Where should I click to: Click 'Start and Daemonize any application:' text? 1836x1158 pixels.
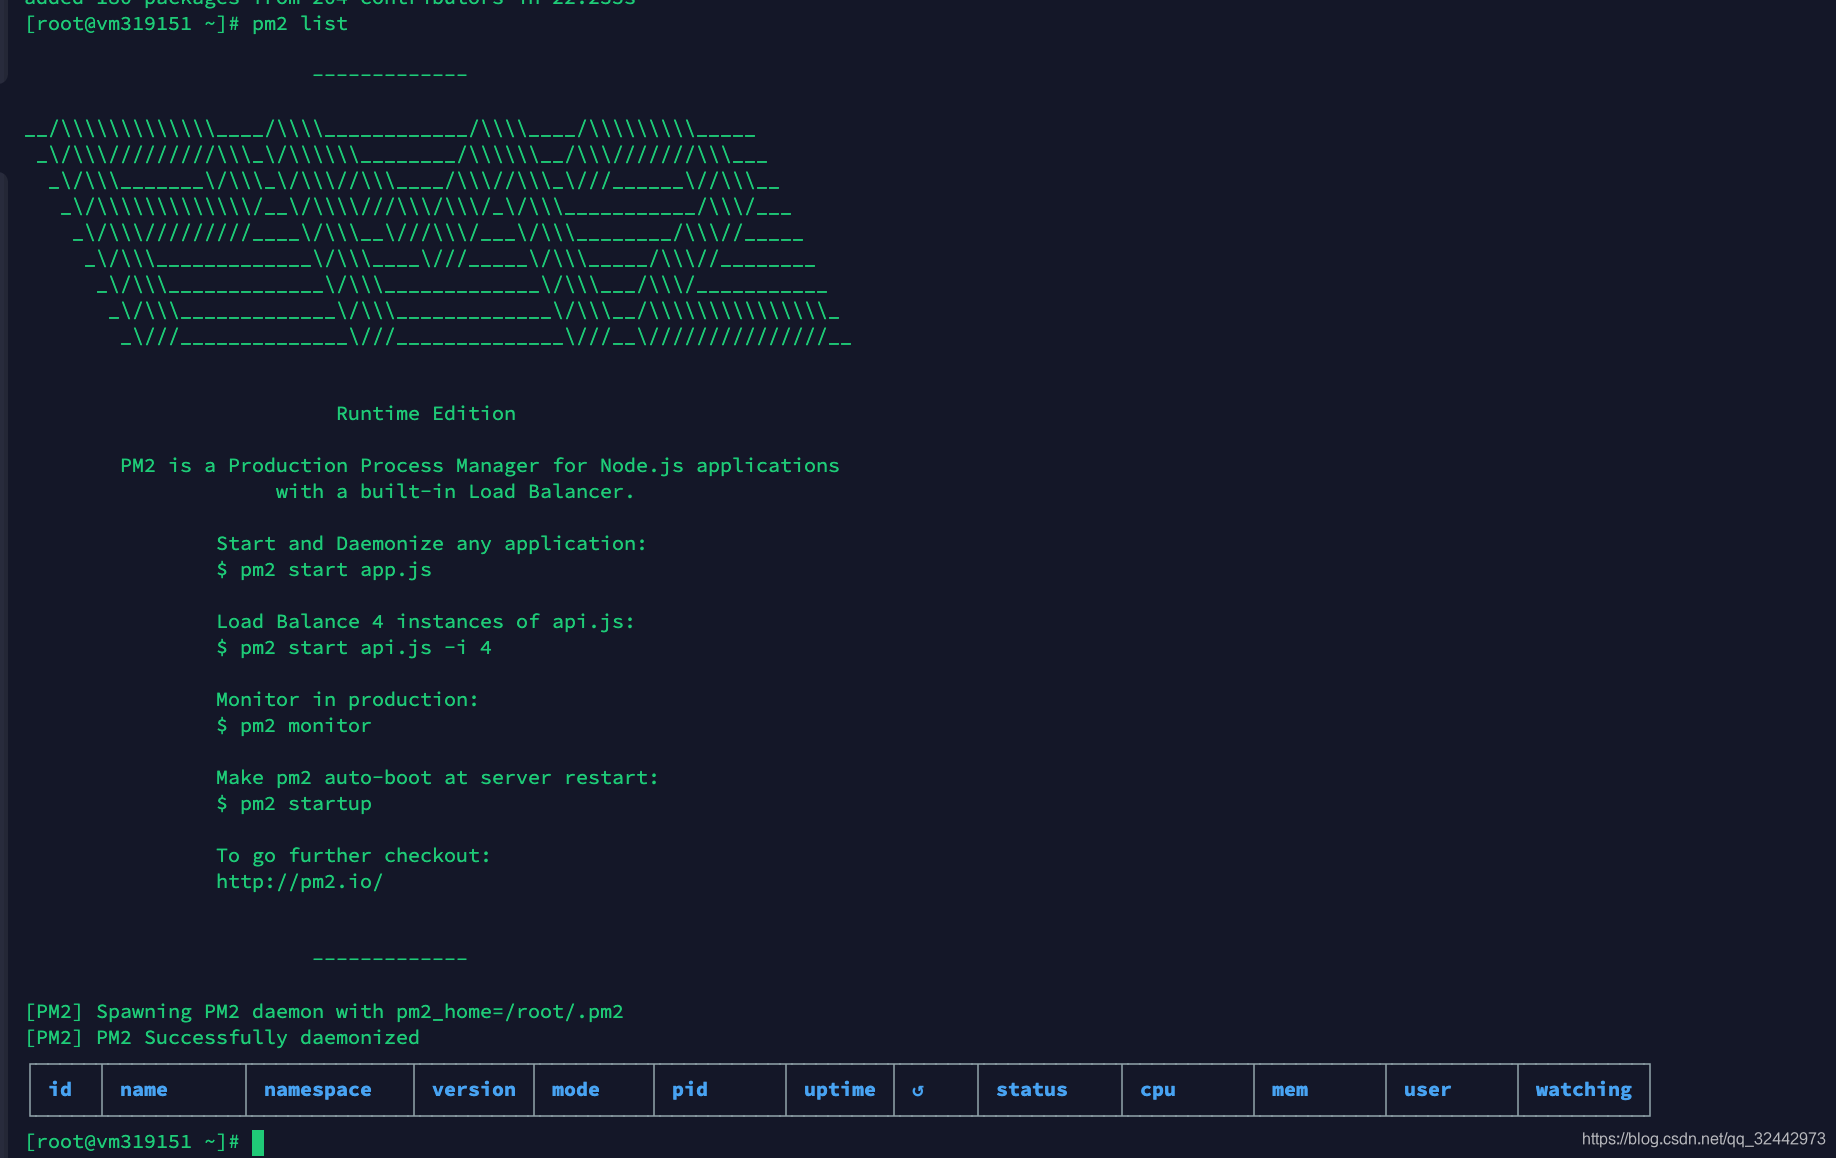point(432,544)
